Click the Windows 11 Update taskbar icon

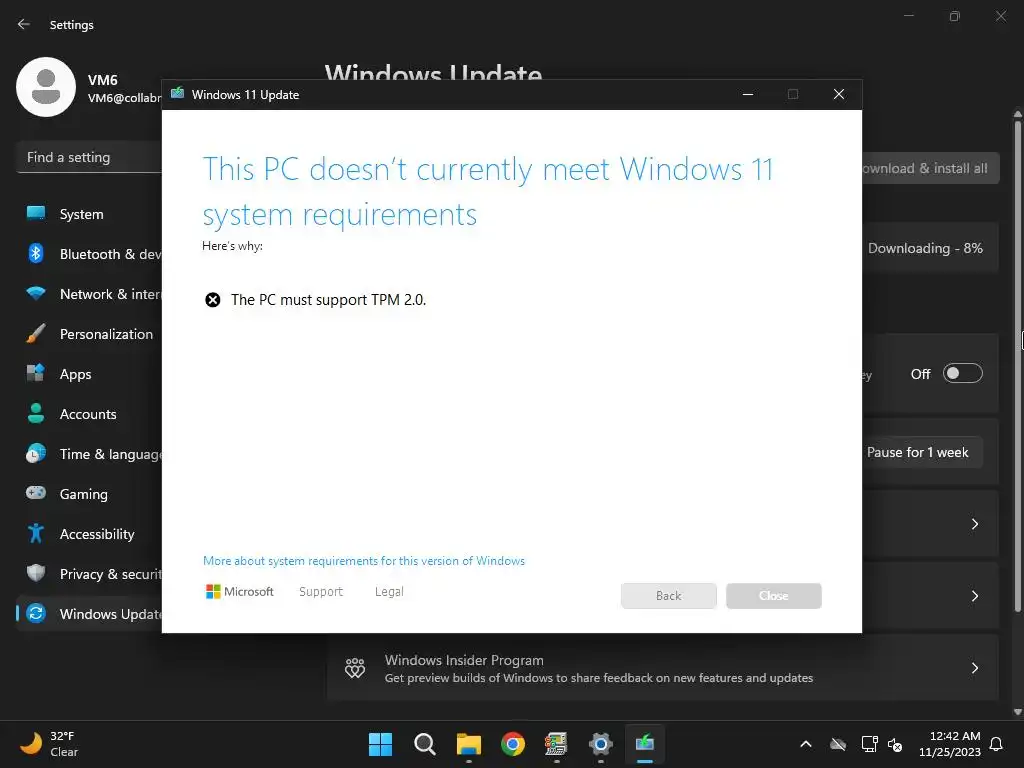[645, 744]
